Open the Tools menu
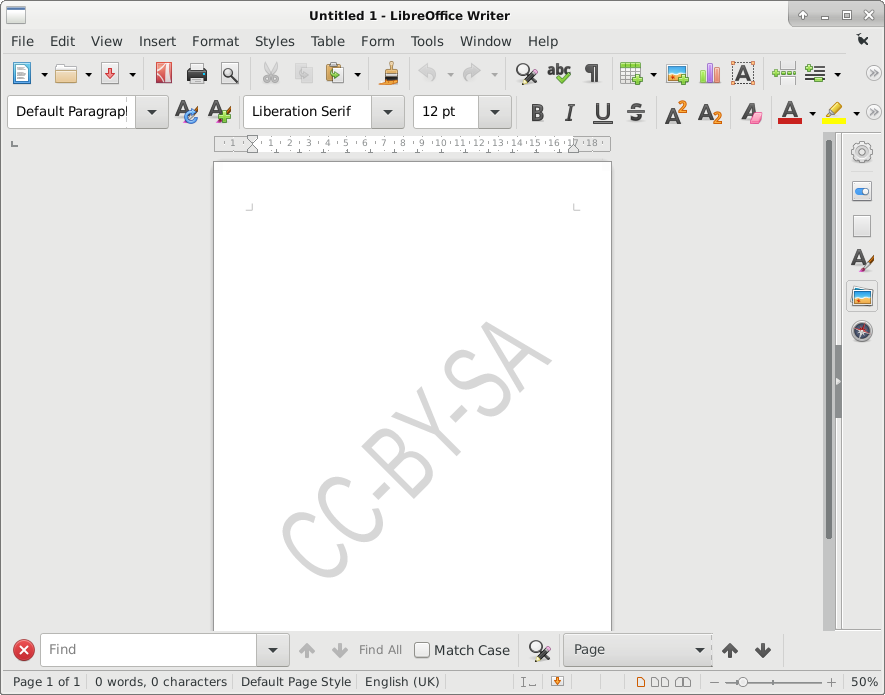Image resolution: width=885 pixels, height=695 pixels. 427,41
